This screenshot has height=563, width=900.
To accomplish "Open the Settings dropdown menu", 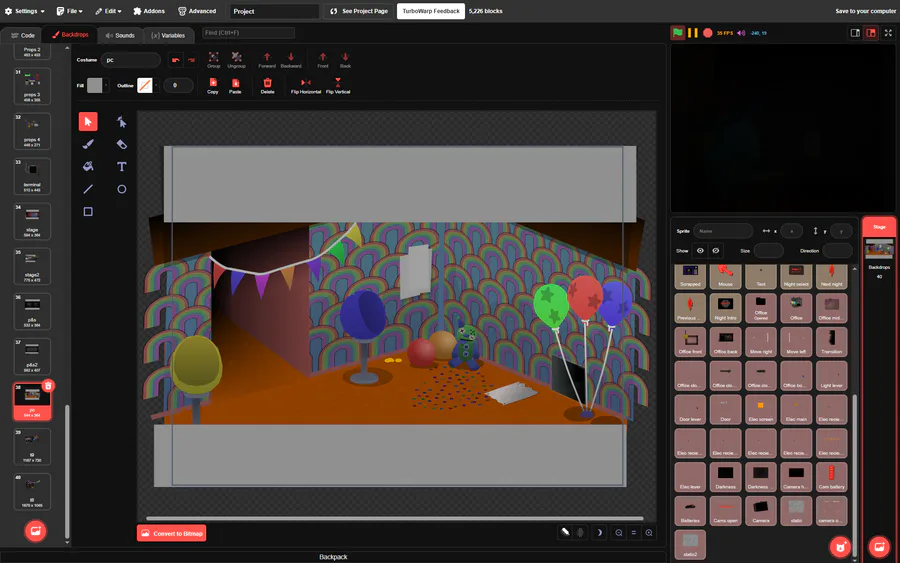I will coord(22,11).
